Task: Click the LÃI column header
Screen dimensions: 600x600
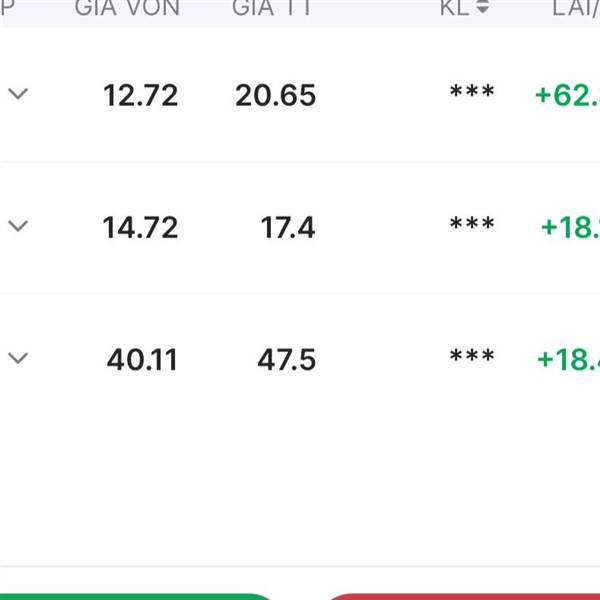Action: 576,8
